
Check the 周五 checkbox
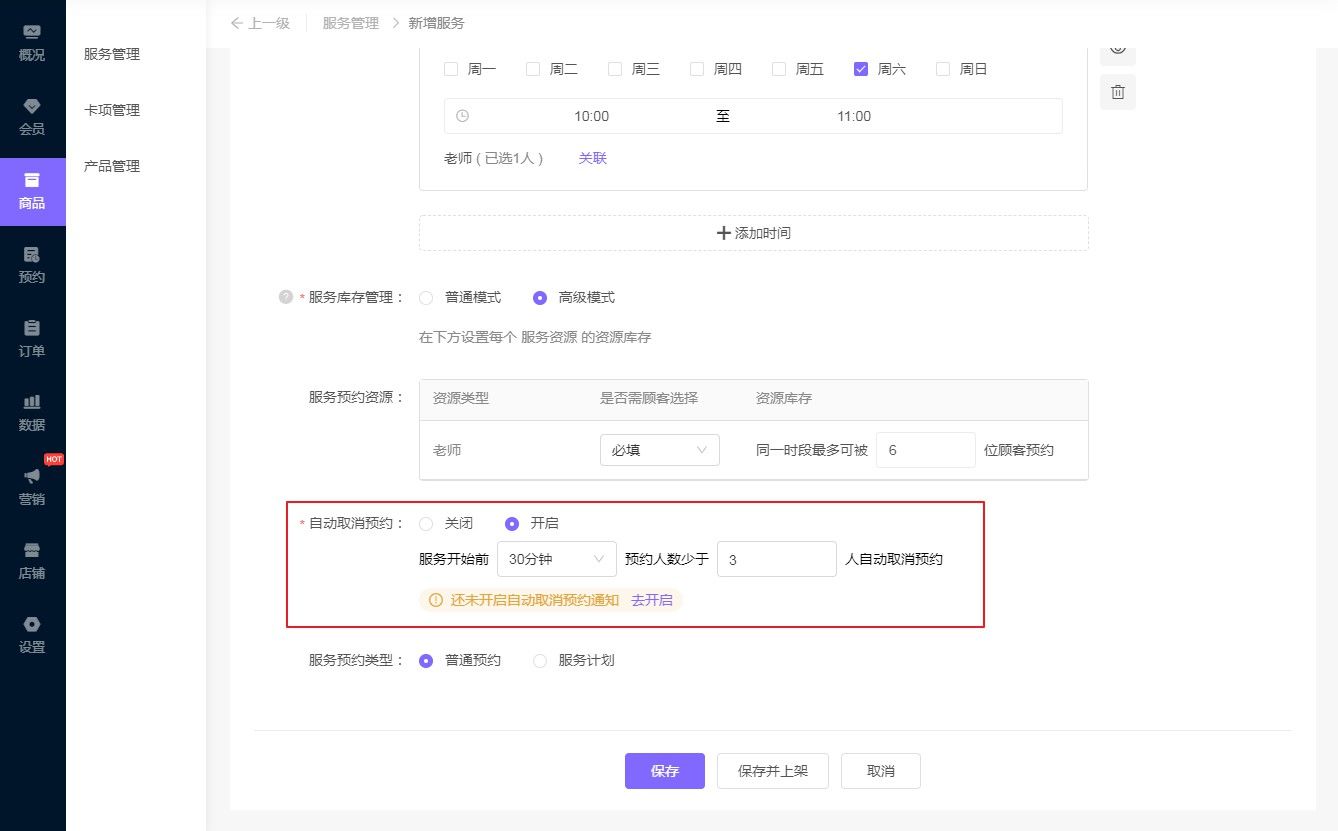pos(779,69)
